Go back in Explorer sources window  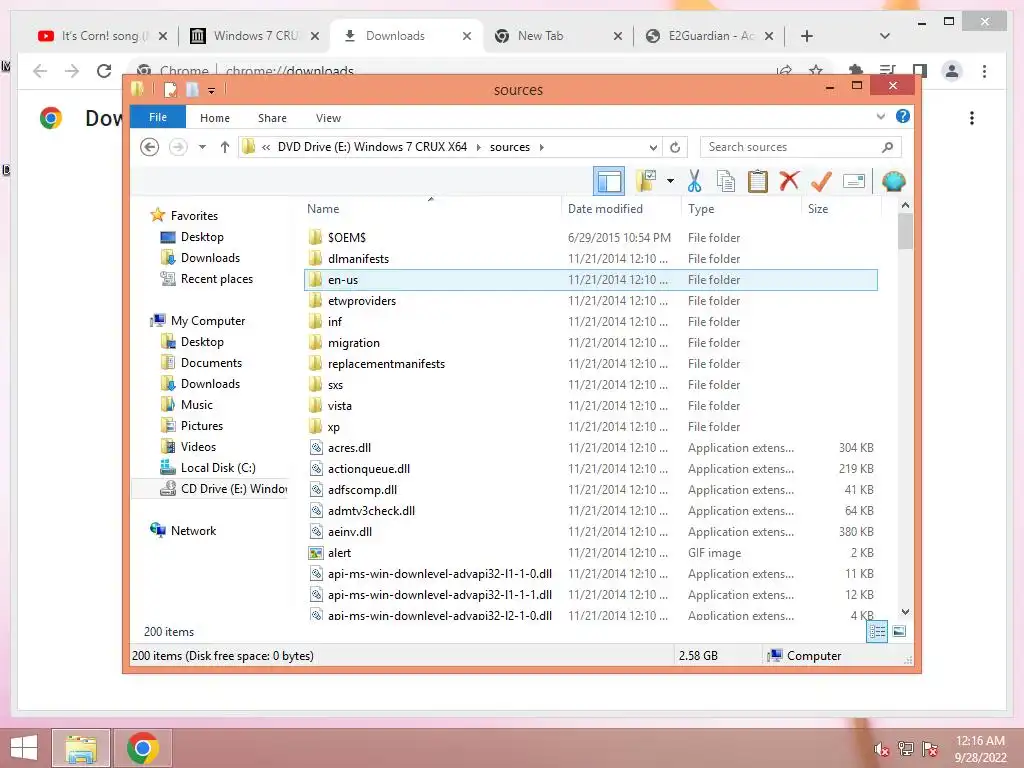150,147
